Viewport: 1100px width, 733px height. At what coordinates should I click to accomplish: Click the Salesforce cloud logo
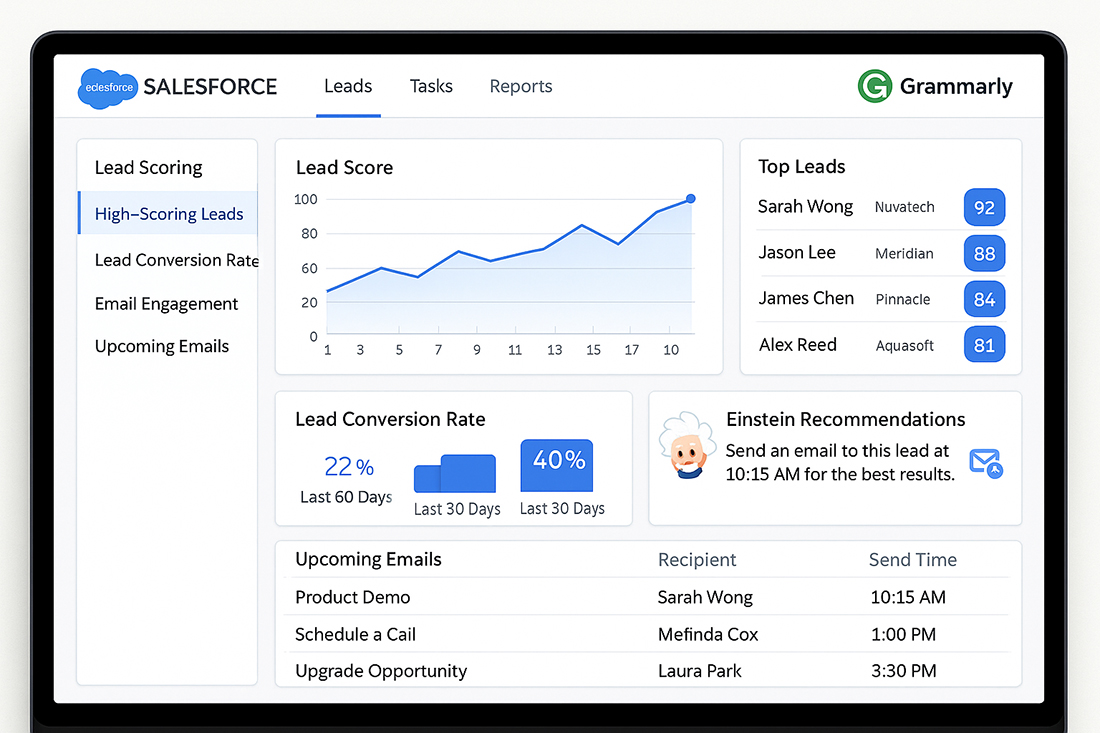107,88
